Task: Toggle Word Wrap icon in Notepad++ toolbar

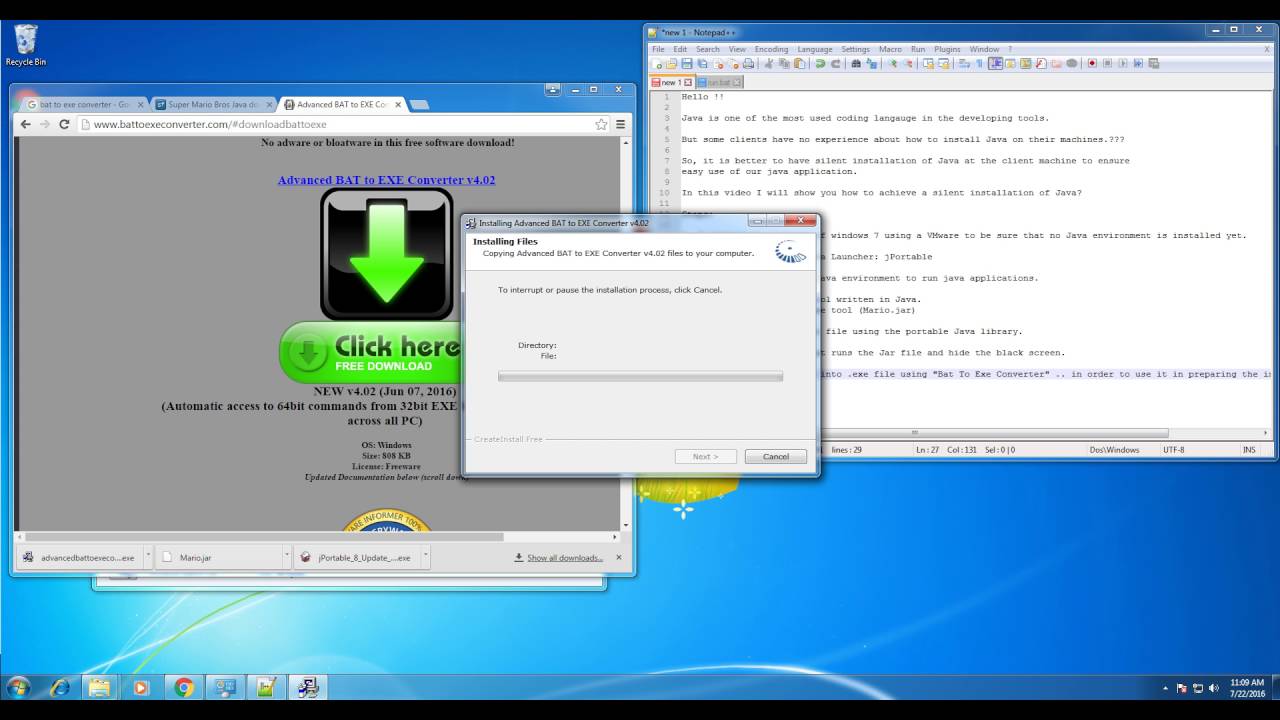Action: pyautogui.click(x=963, y=63)
